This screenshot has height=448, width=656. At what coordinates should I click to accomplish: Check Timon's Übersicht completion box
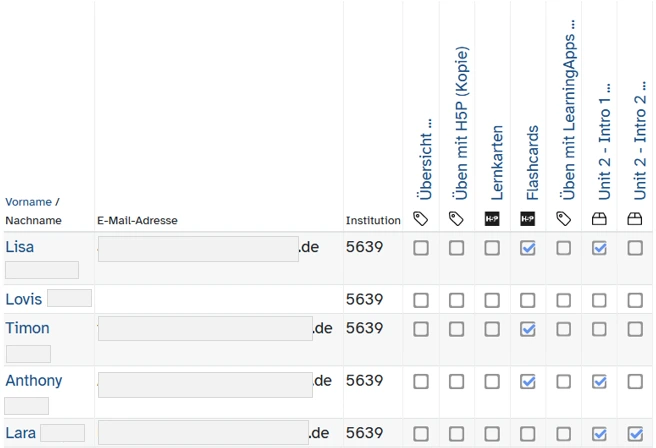[x=421, y=329]
